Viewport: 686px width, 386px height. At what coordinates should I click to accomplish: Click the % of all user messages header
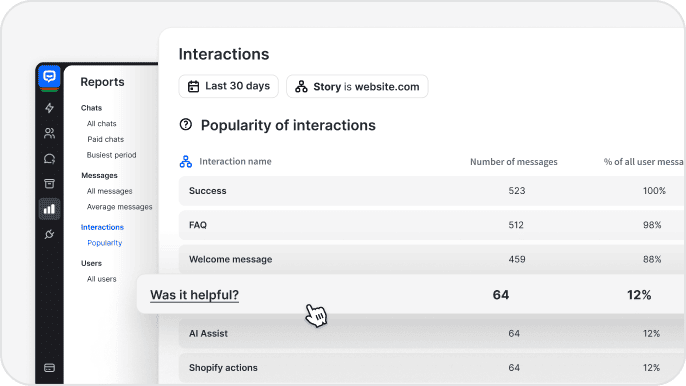coord(644,162)
